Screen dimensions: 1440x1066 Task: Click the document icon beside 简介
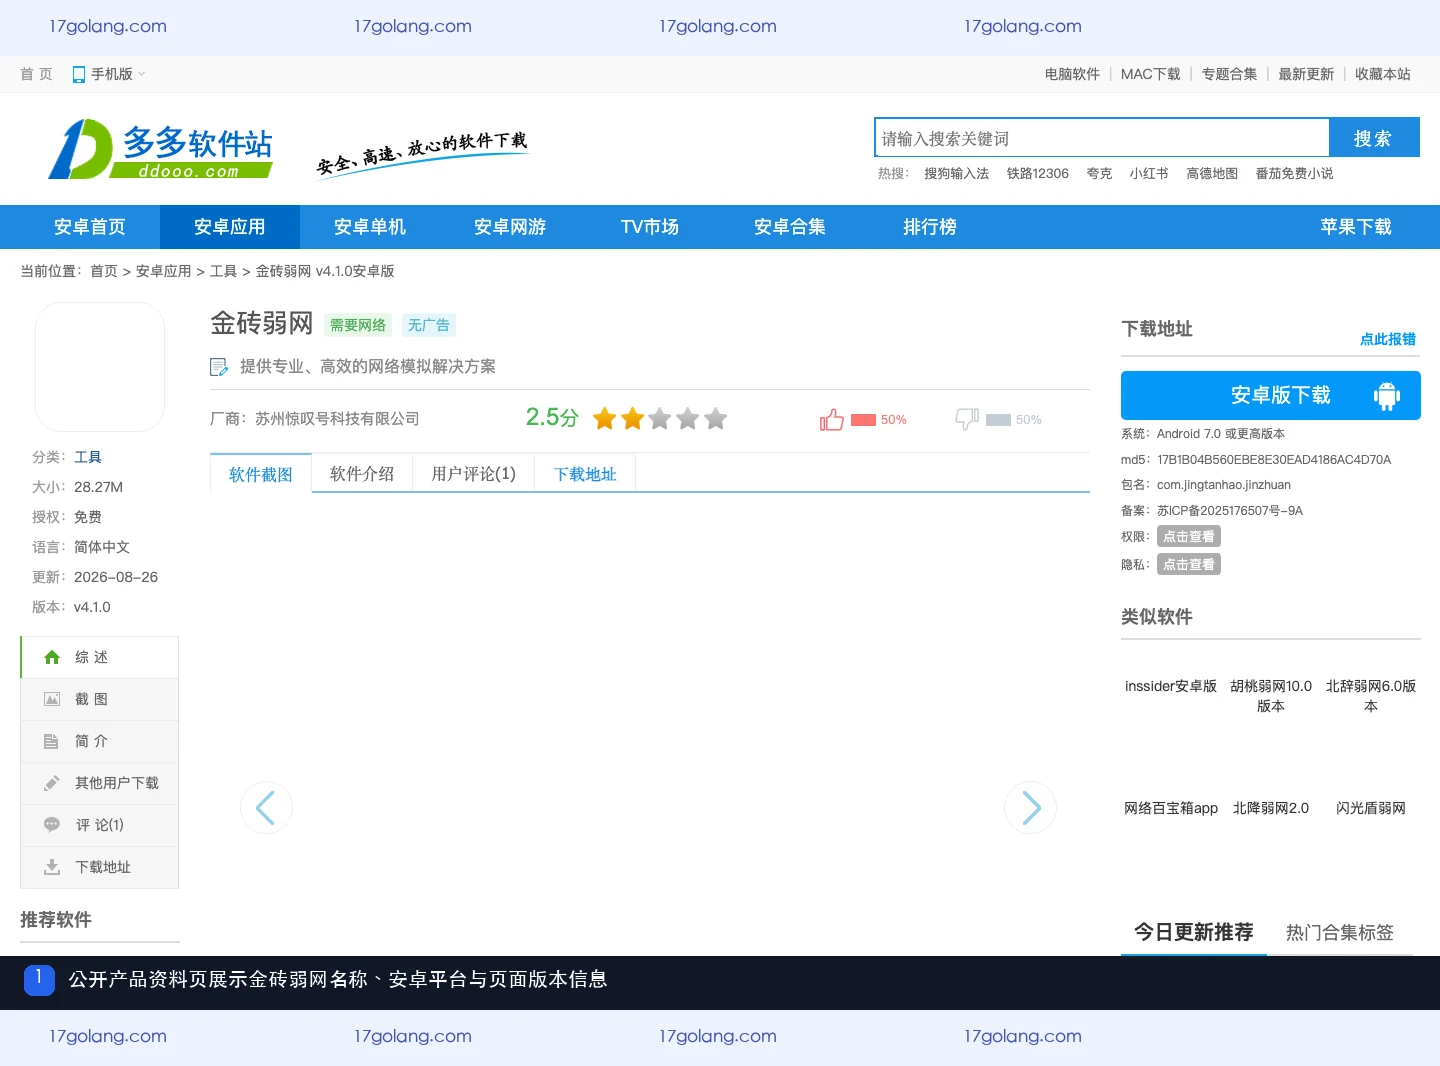(51, 741)
